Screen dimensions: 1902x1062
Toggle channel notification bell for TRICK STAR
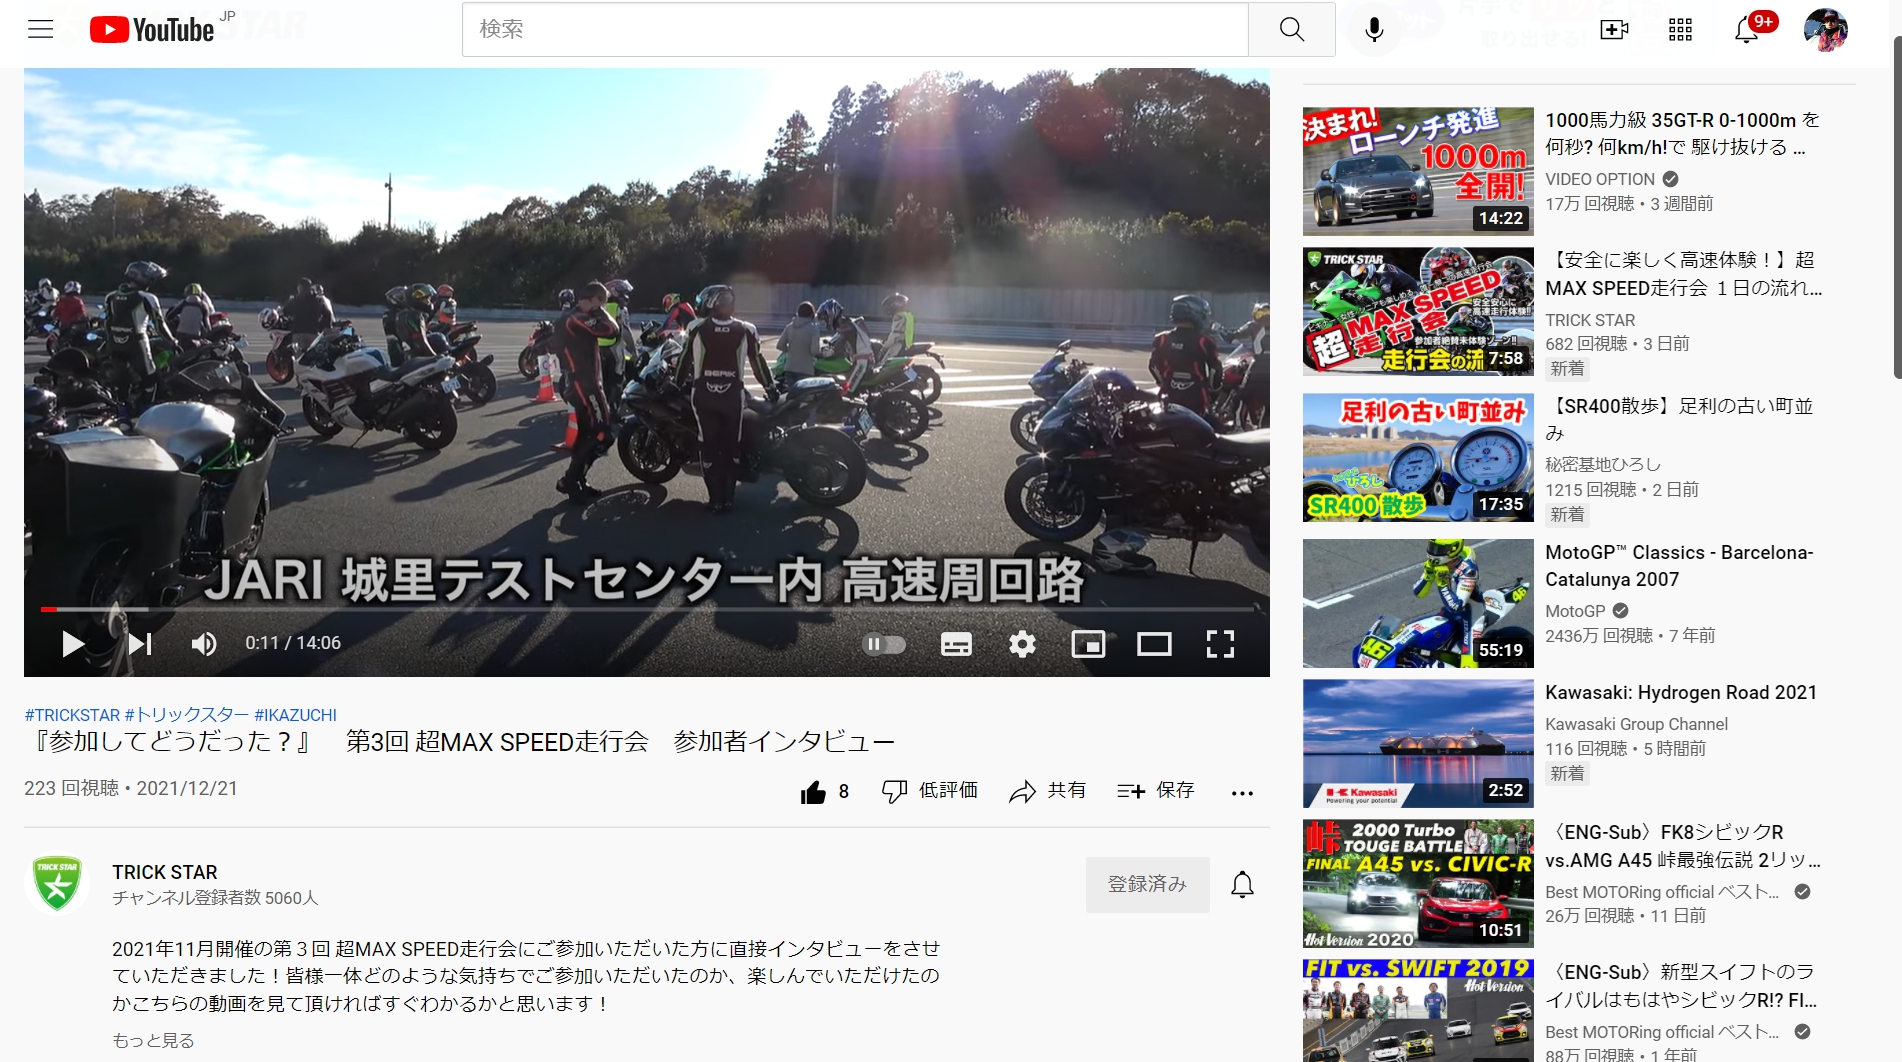(x=1242, y=884)
